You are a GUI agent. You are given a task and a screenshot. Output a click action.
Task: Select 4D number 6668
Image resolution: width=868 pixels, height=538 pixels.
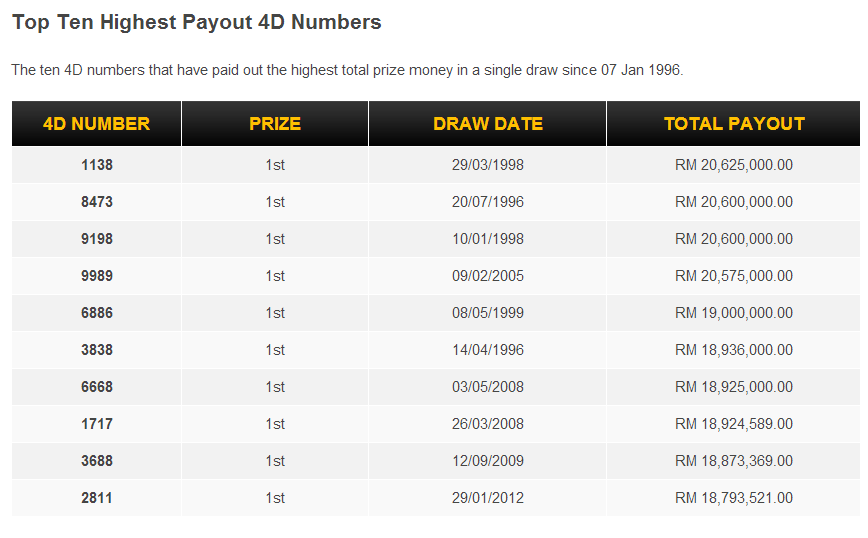[x=97, y=387]
